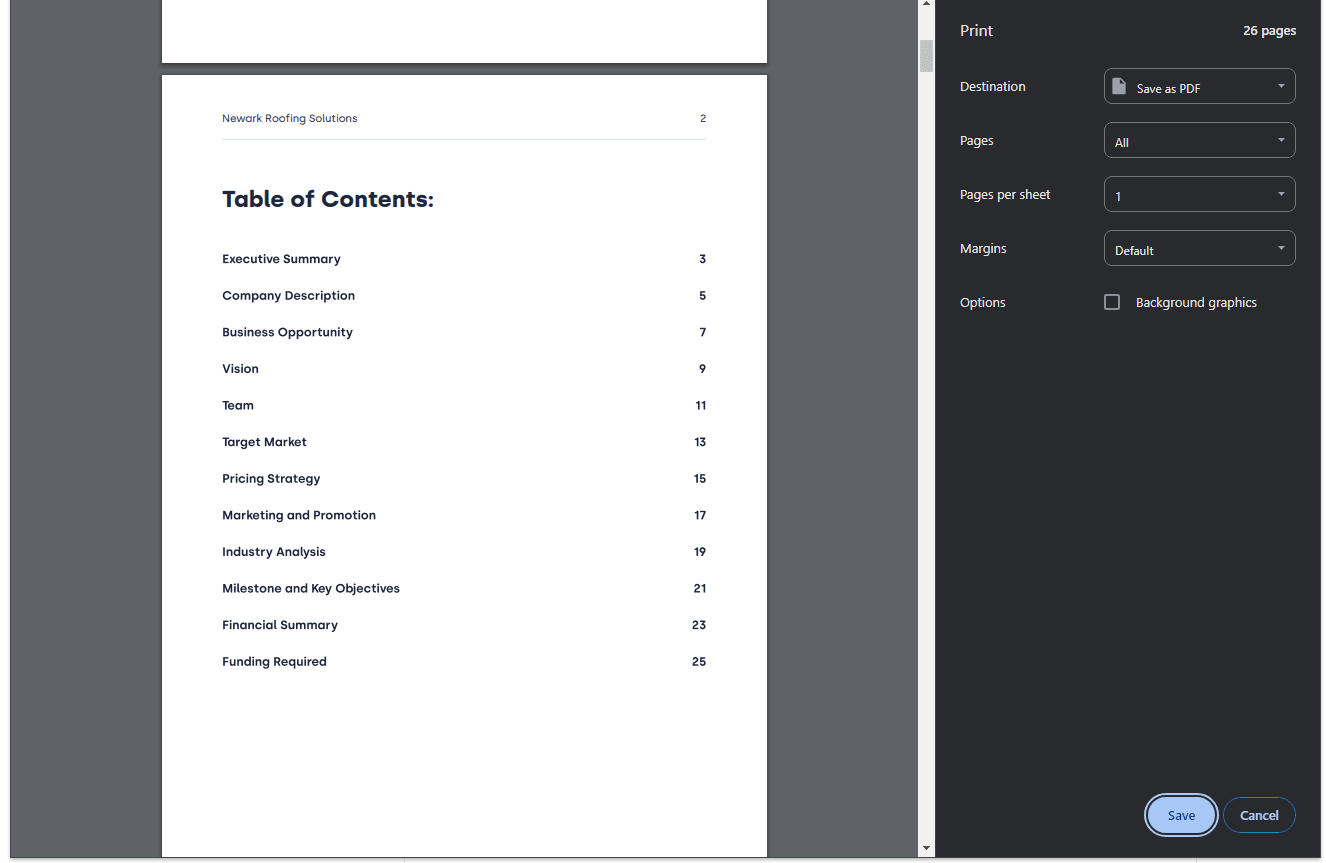Click the Pricing Strategy contents entry
The height and width of the screenshot is (863, 1326).
(271, 479)
